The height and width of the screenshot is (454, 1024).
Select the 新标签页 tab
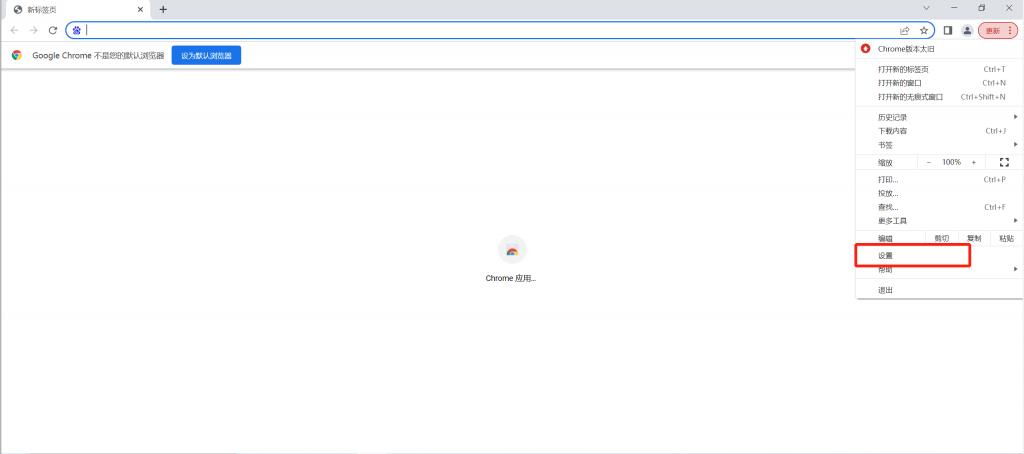[77, 10]
